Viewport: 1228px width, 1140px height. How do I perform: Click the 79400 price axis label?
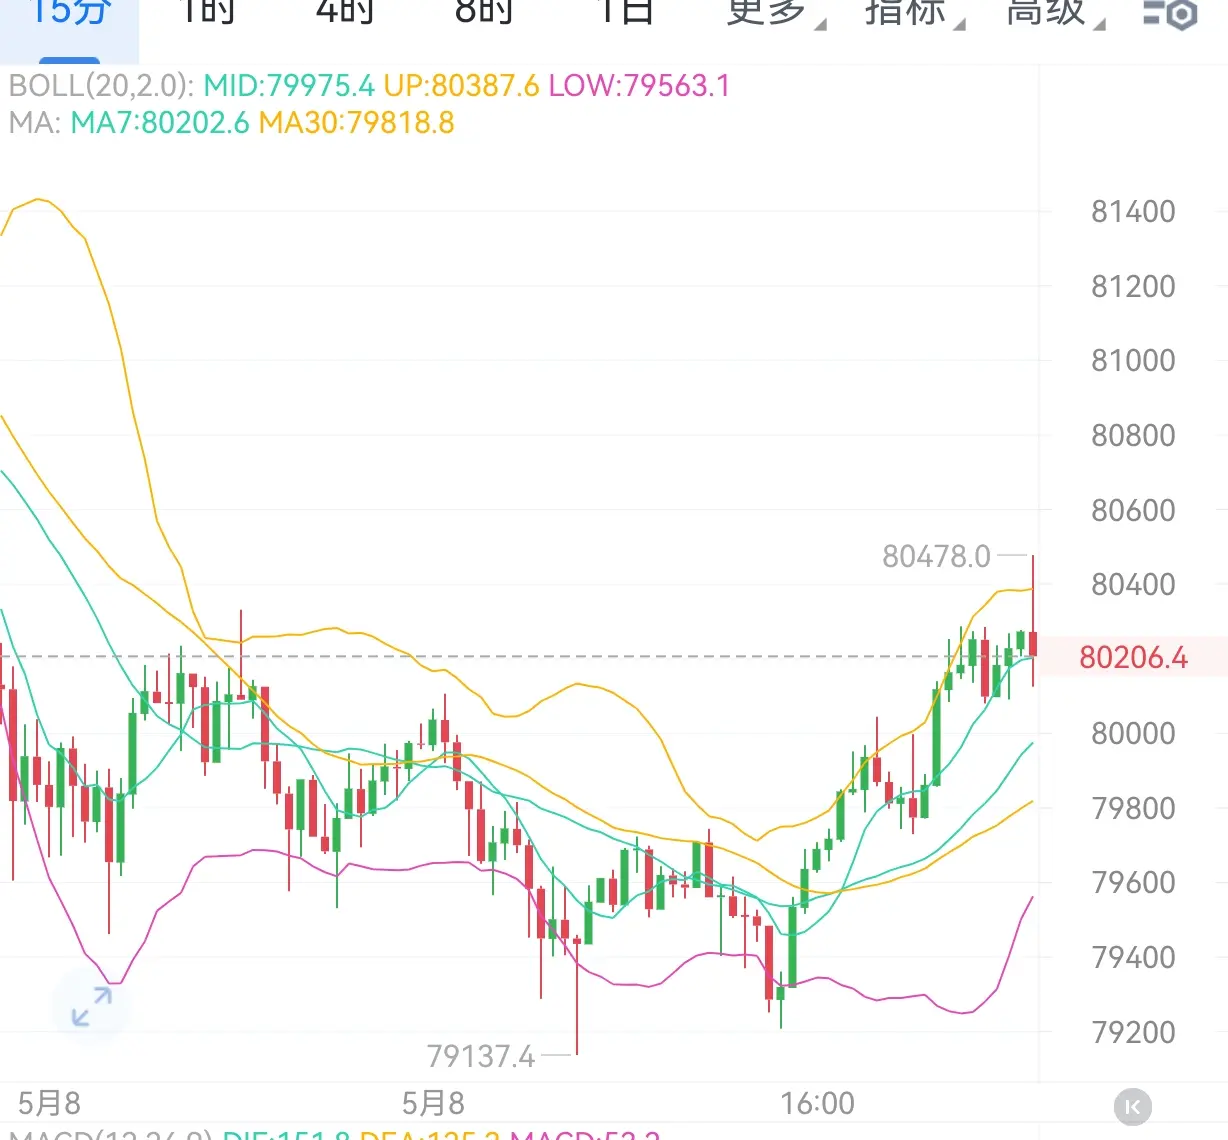pyautogui.click(x=1133, y=958)
